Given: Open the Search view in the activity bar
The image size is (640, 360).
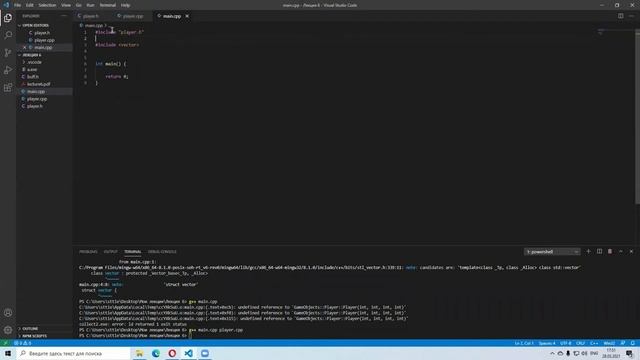Looking at the screenshot, I should tap(8, 35).
